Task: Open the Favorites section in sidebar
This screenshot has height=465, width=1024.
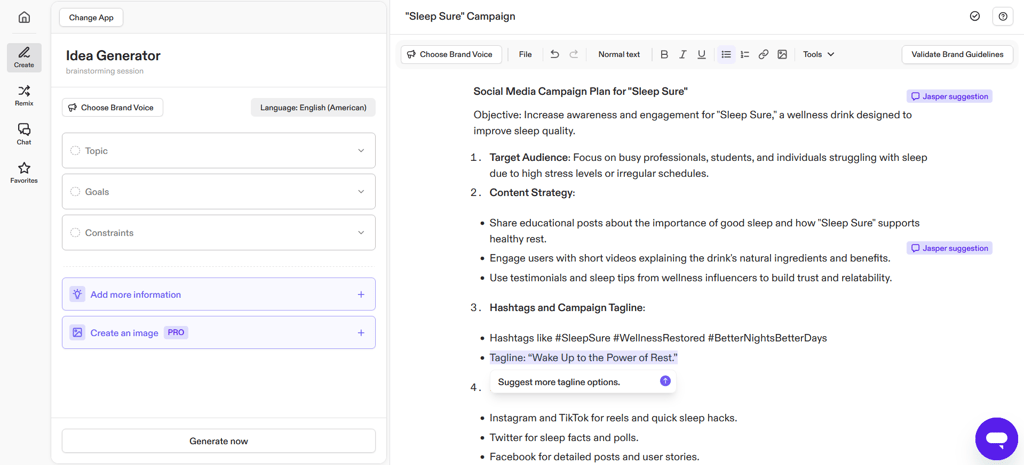Action: (24, 172)
